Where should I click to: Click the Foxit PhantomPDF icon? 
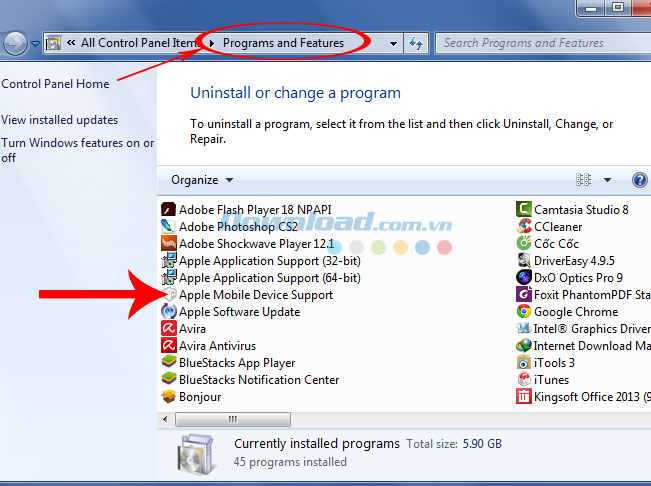524,294
